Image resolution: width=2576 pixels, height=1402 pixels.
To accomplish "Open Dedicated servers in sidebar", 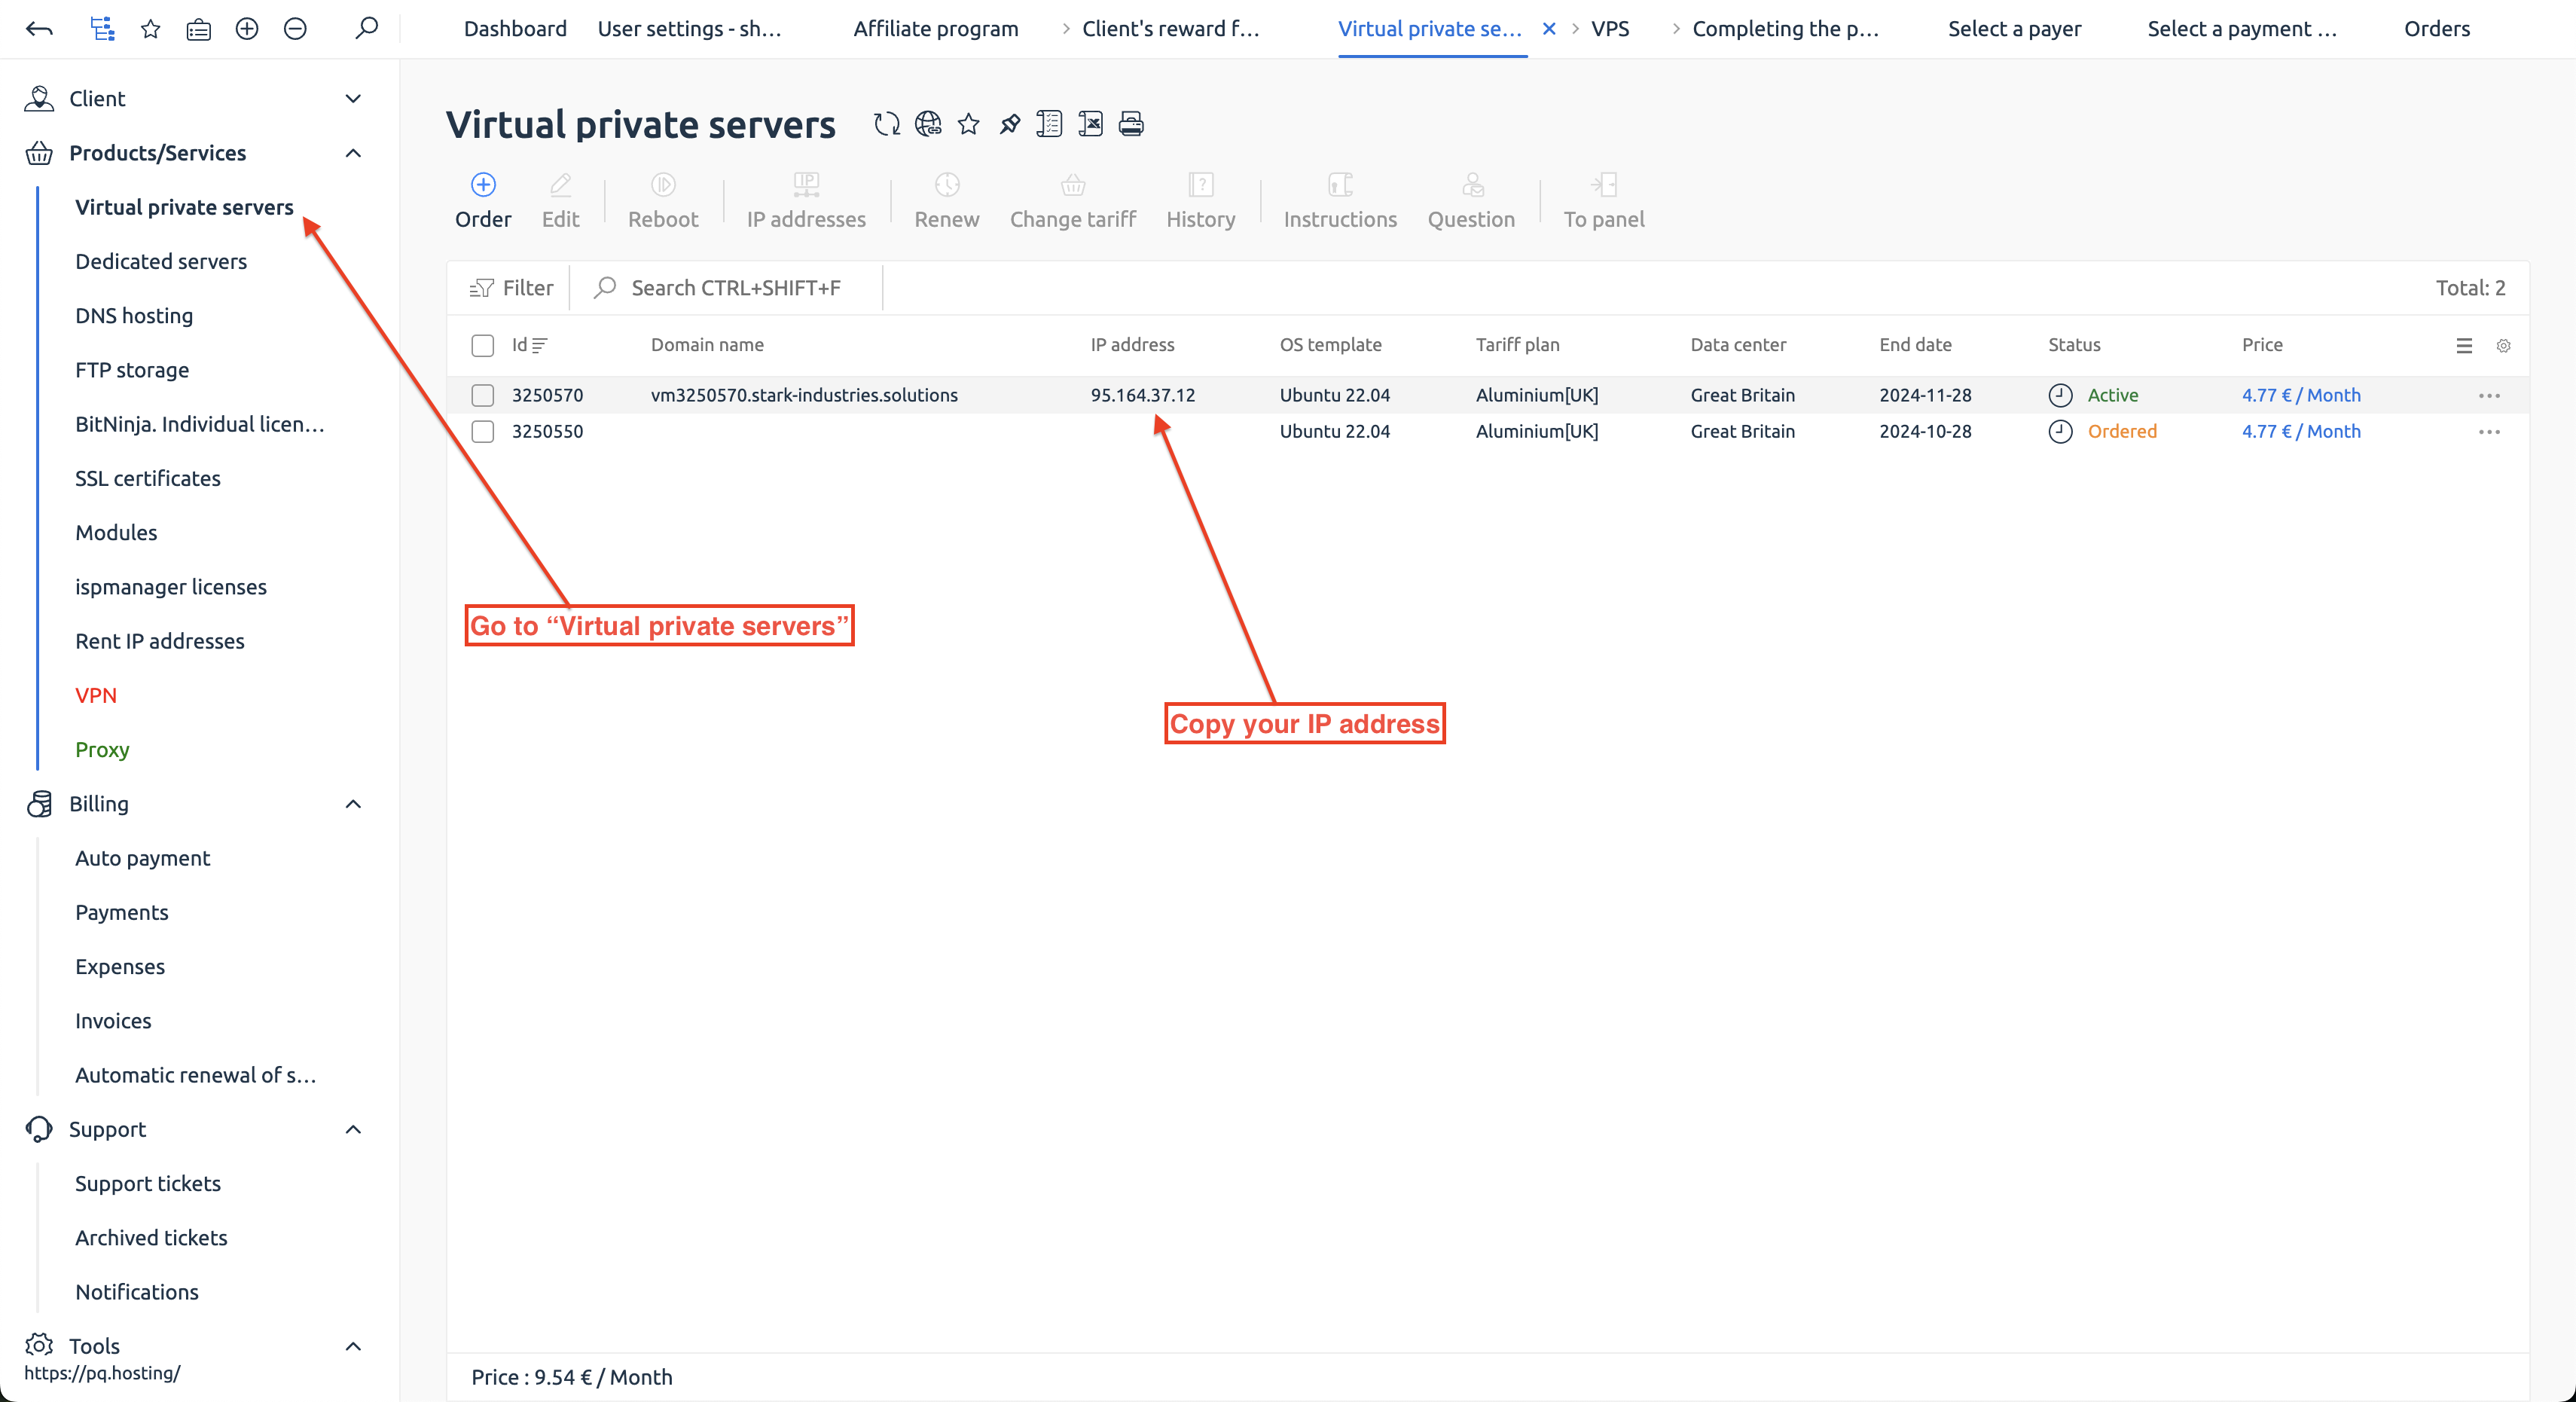I will click(161, 261).
